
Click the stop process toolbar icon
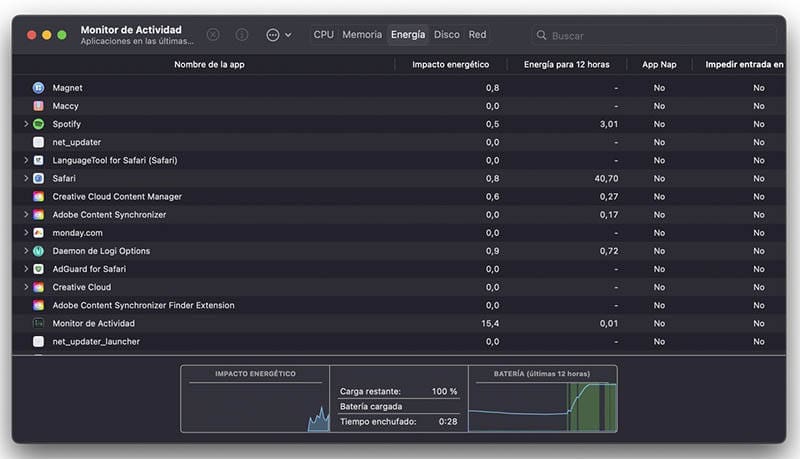[213, 35]
